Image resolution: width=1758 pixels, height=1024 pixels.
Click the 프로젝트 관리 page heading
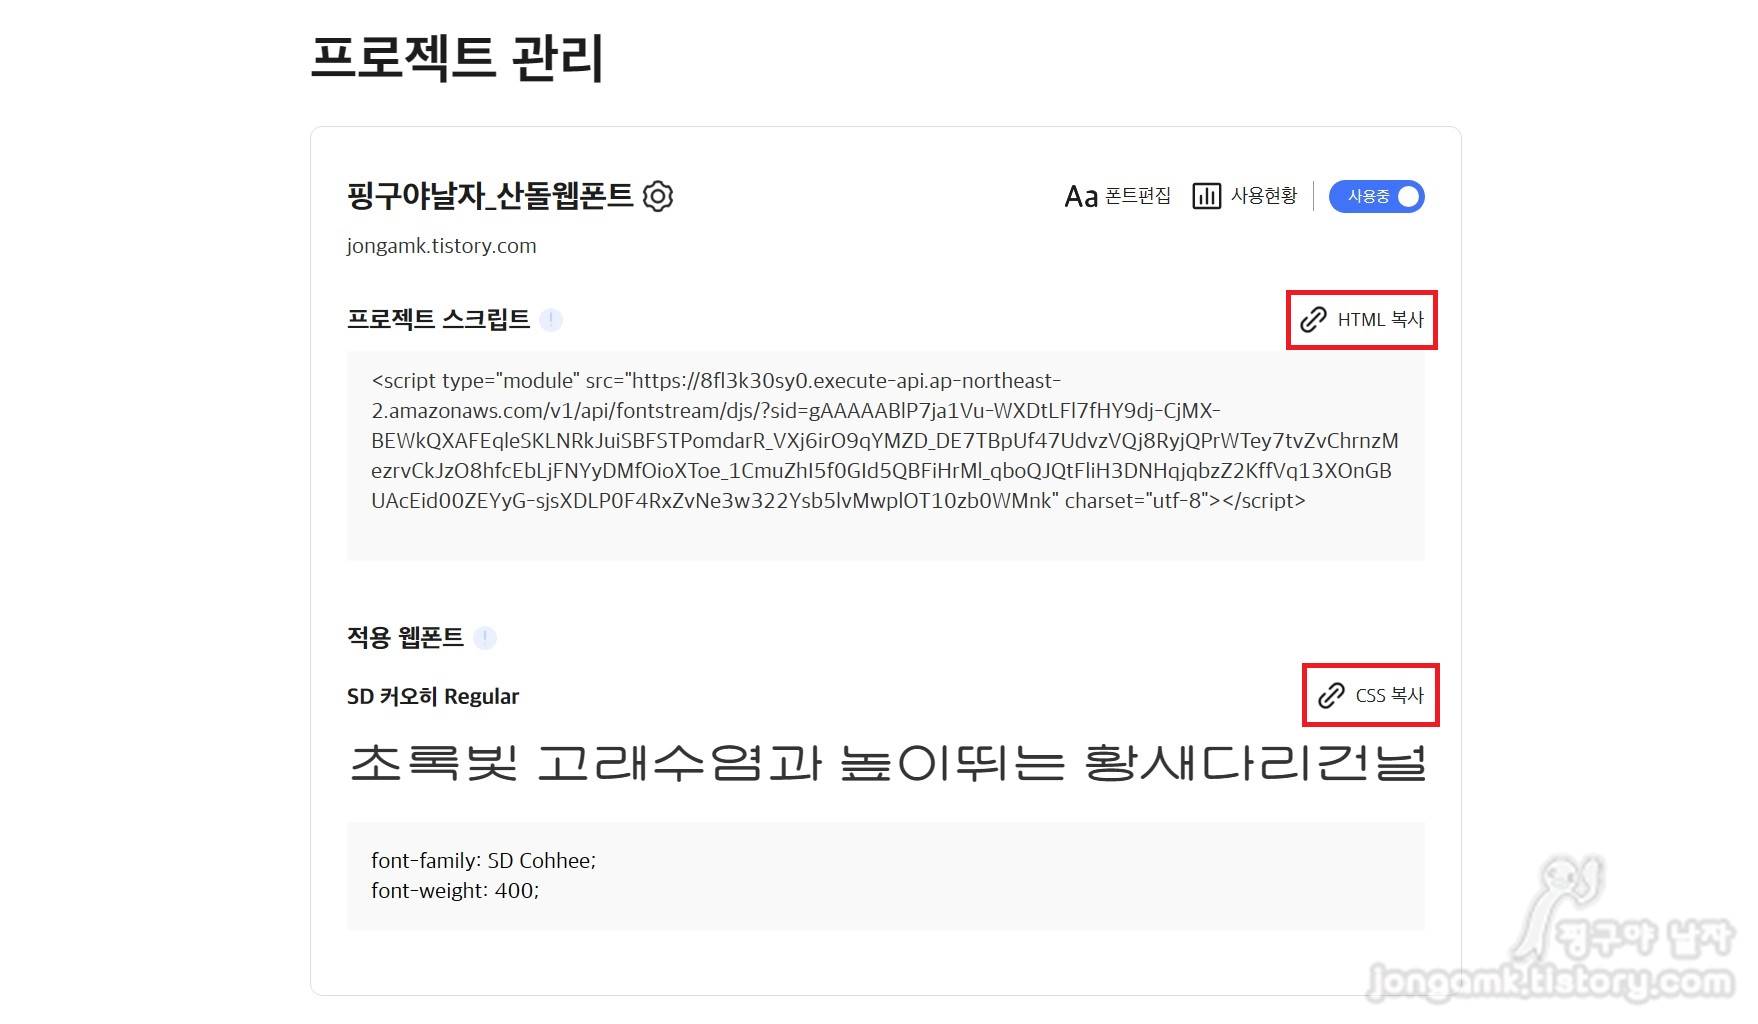click(457, 57)
